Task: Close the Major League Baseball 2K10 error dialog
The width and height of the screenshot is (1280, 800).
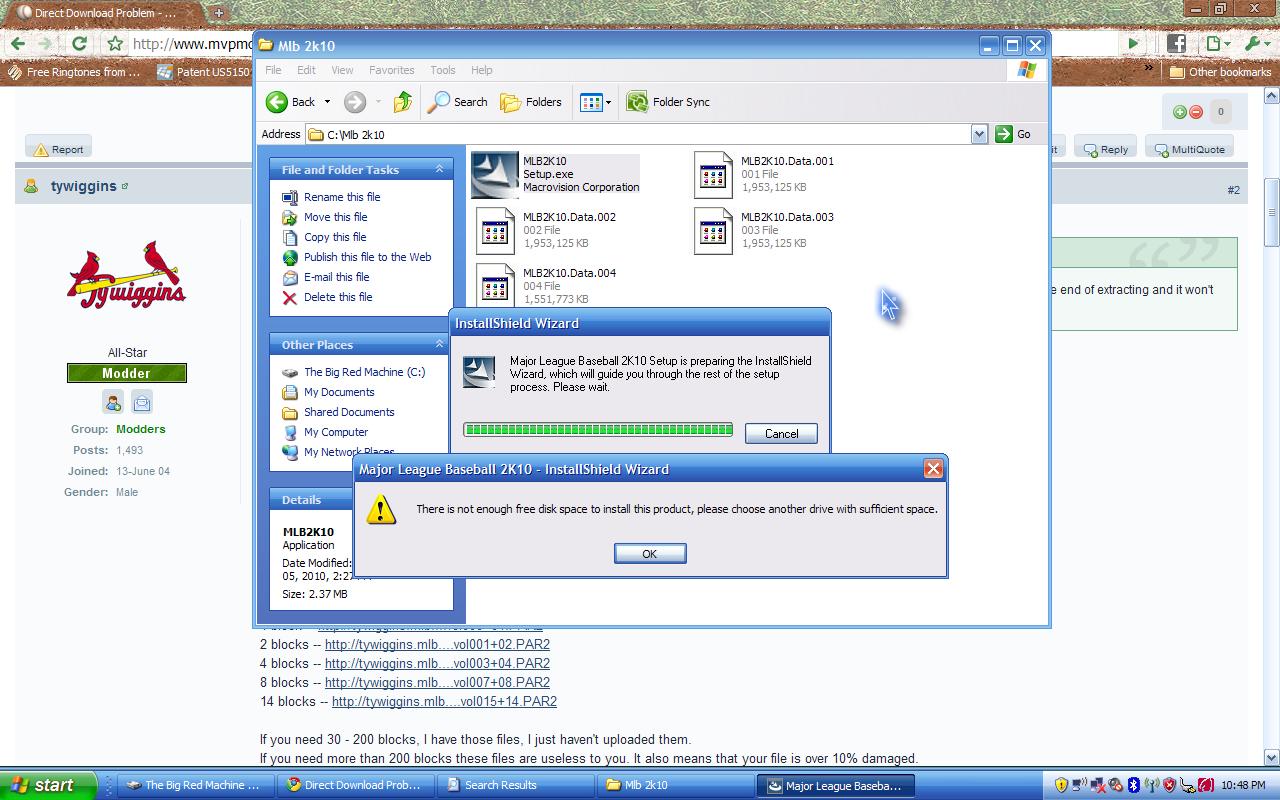Action: [x=933, y=469]
